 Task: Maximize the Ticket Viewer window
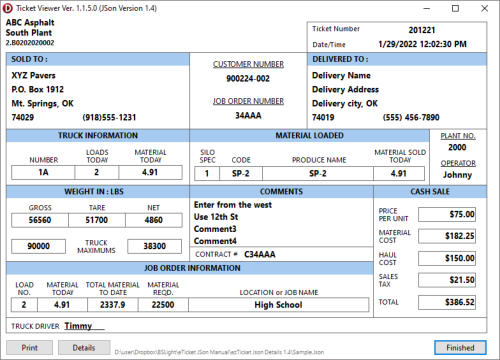455,8
